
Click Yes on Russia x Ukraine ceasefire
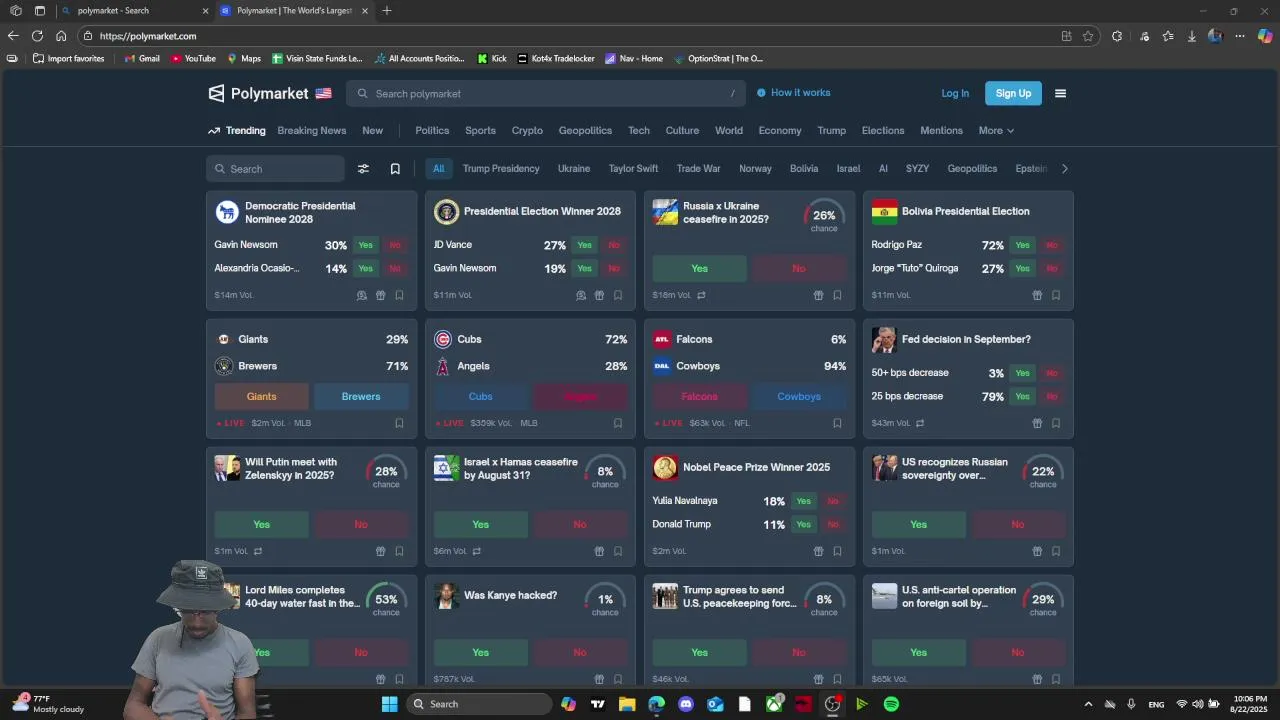[700, 268]
